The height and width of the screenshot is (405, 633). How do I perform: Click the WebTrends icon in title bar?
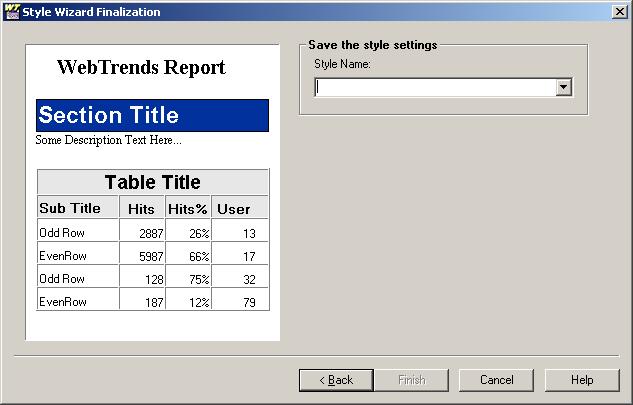pos(11,11)
